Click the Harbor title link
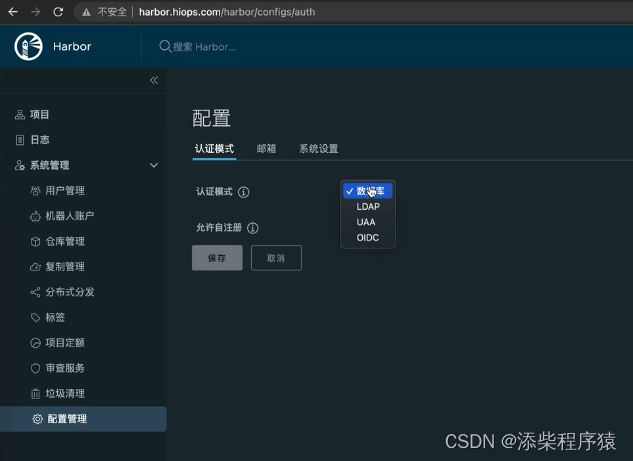The height and width of the screenshot is (461, 633). (x=72, y=47)
